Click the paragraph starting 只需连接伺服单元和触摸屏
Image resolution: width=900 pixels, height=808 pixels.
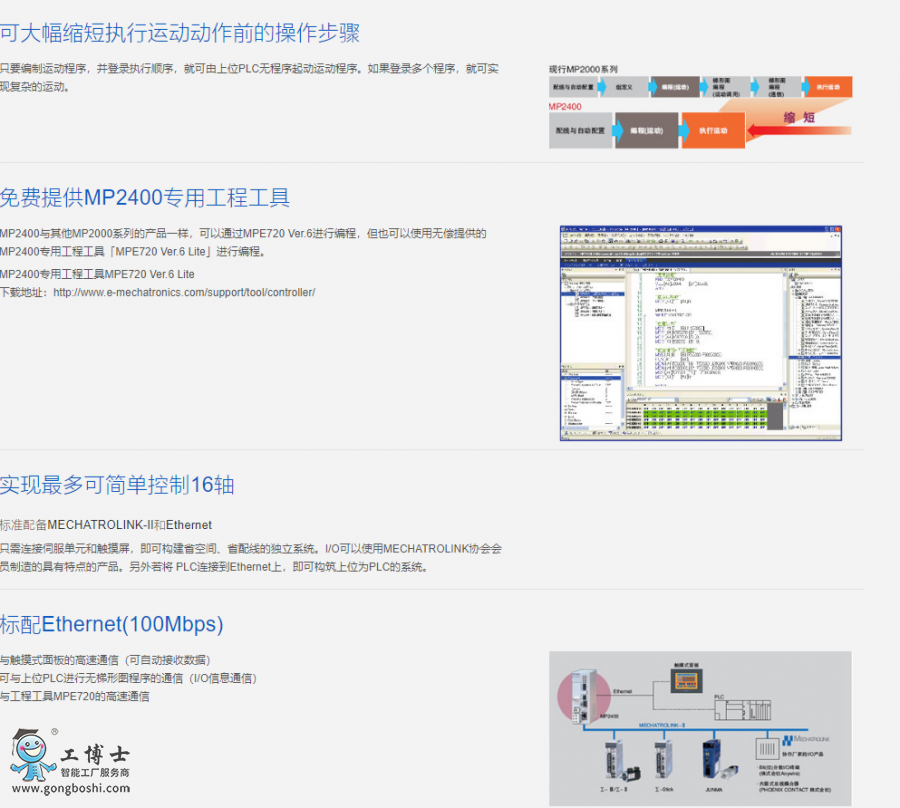pos(251,558)
